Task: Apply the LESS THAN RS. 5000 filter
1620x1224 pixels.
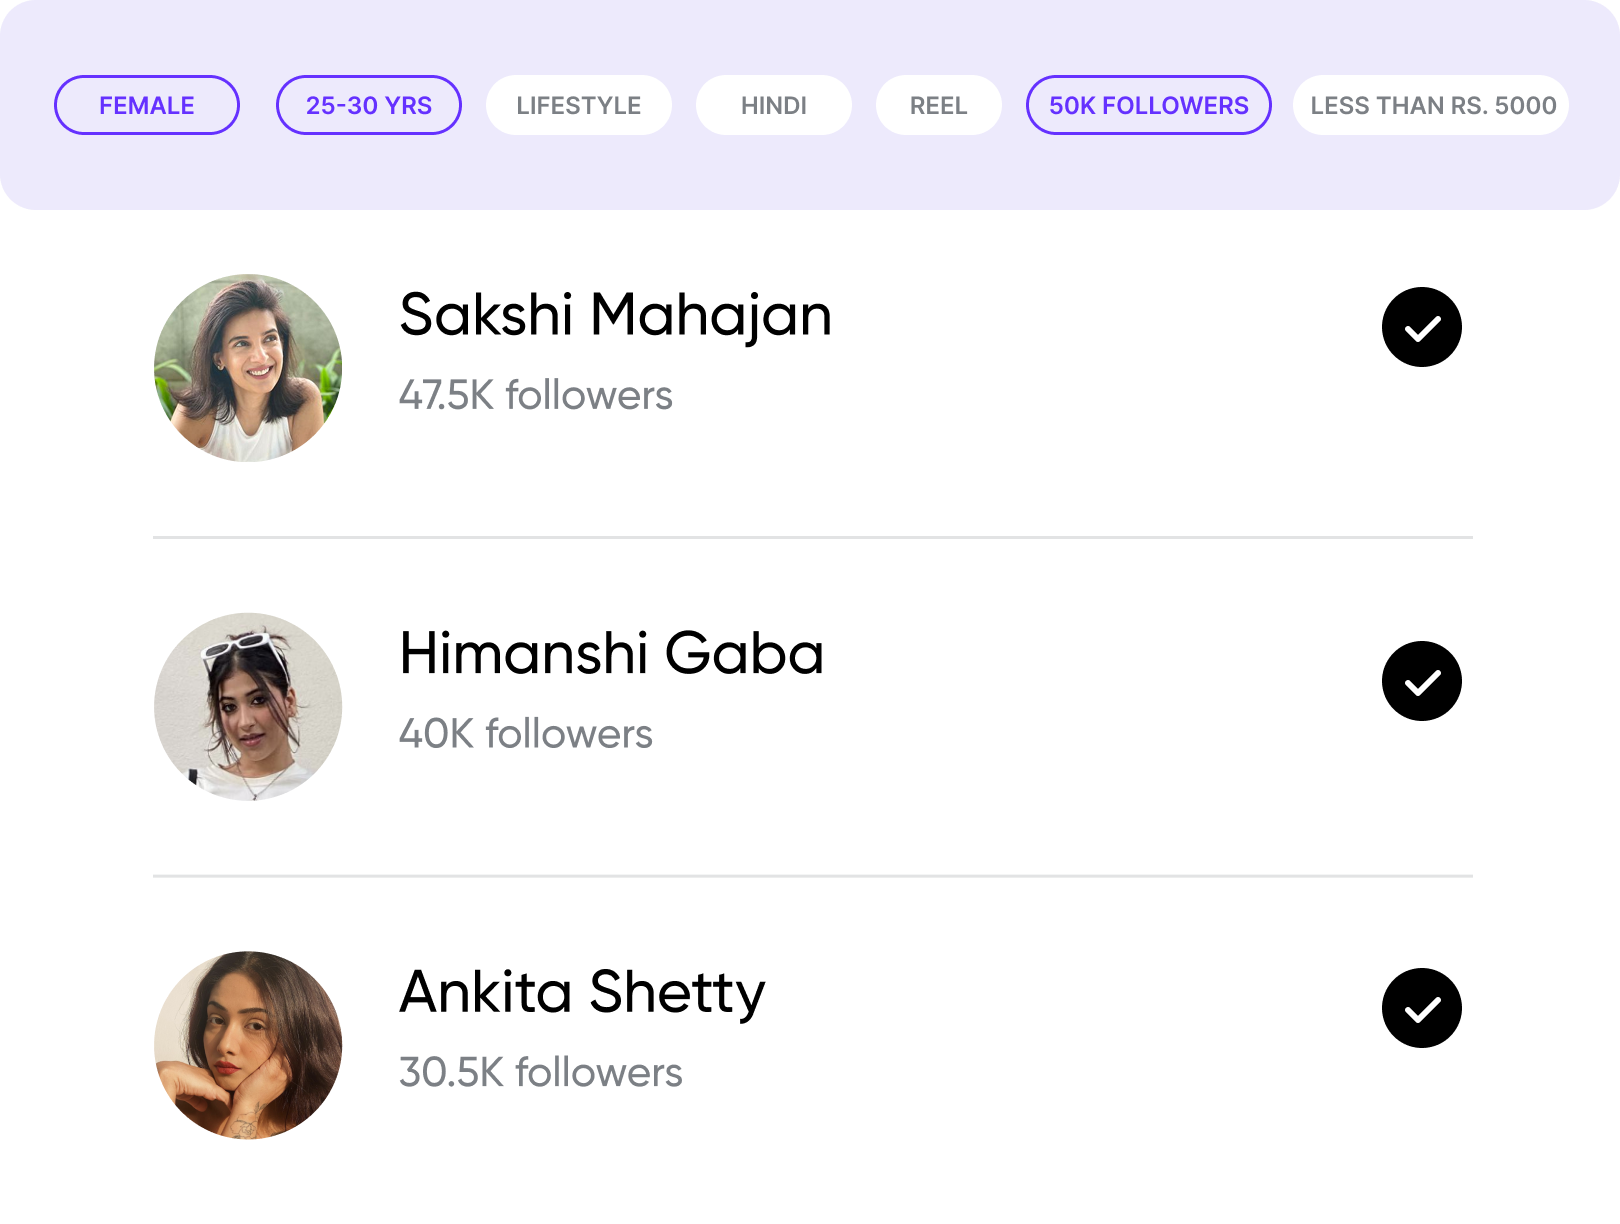Action: [x=1431, y=105]
